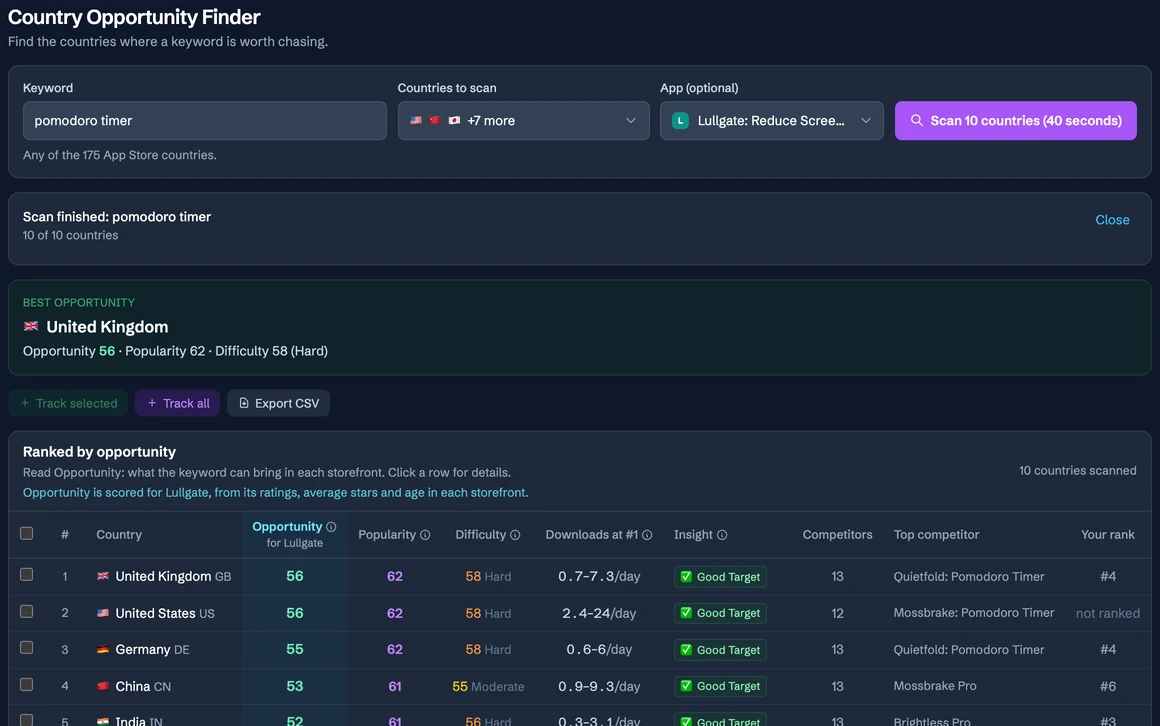1160x726 pixels.
Task: Click the Lullgate app icon in selector
Action: pyautogui.click(x=681, y=121)
